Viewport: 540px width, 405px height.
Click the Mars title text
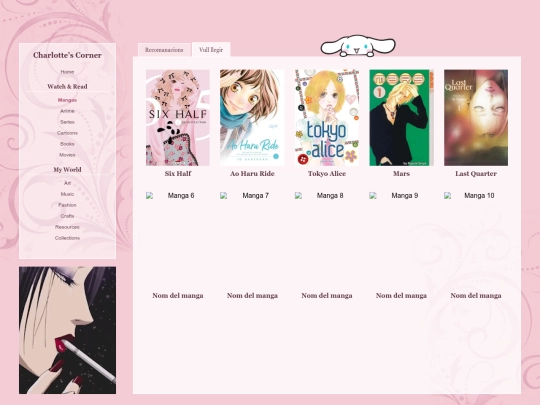401,174
